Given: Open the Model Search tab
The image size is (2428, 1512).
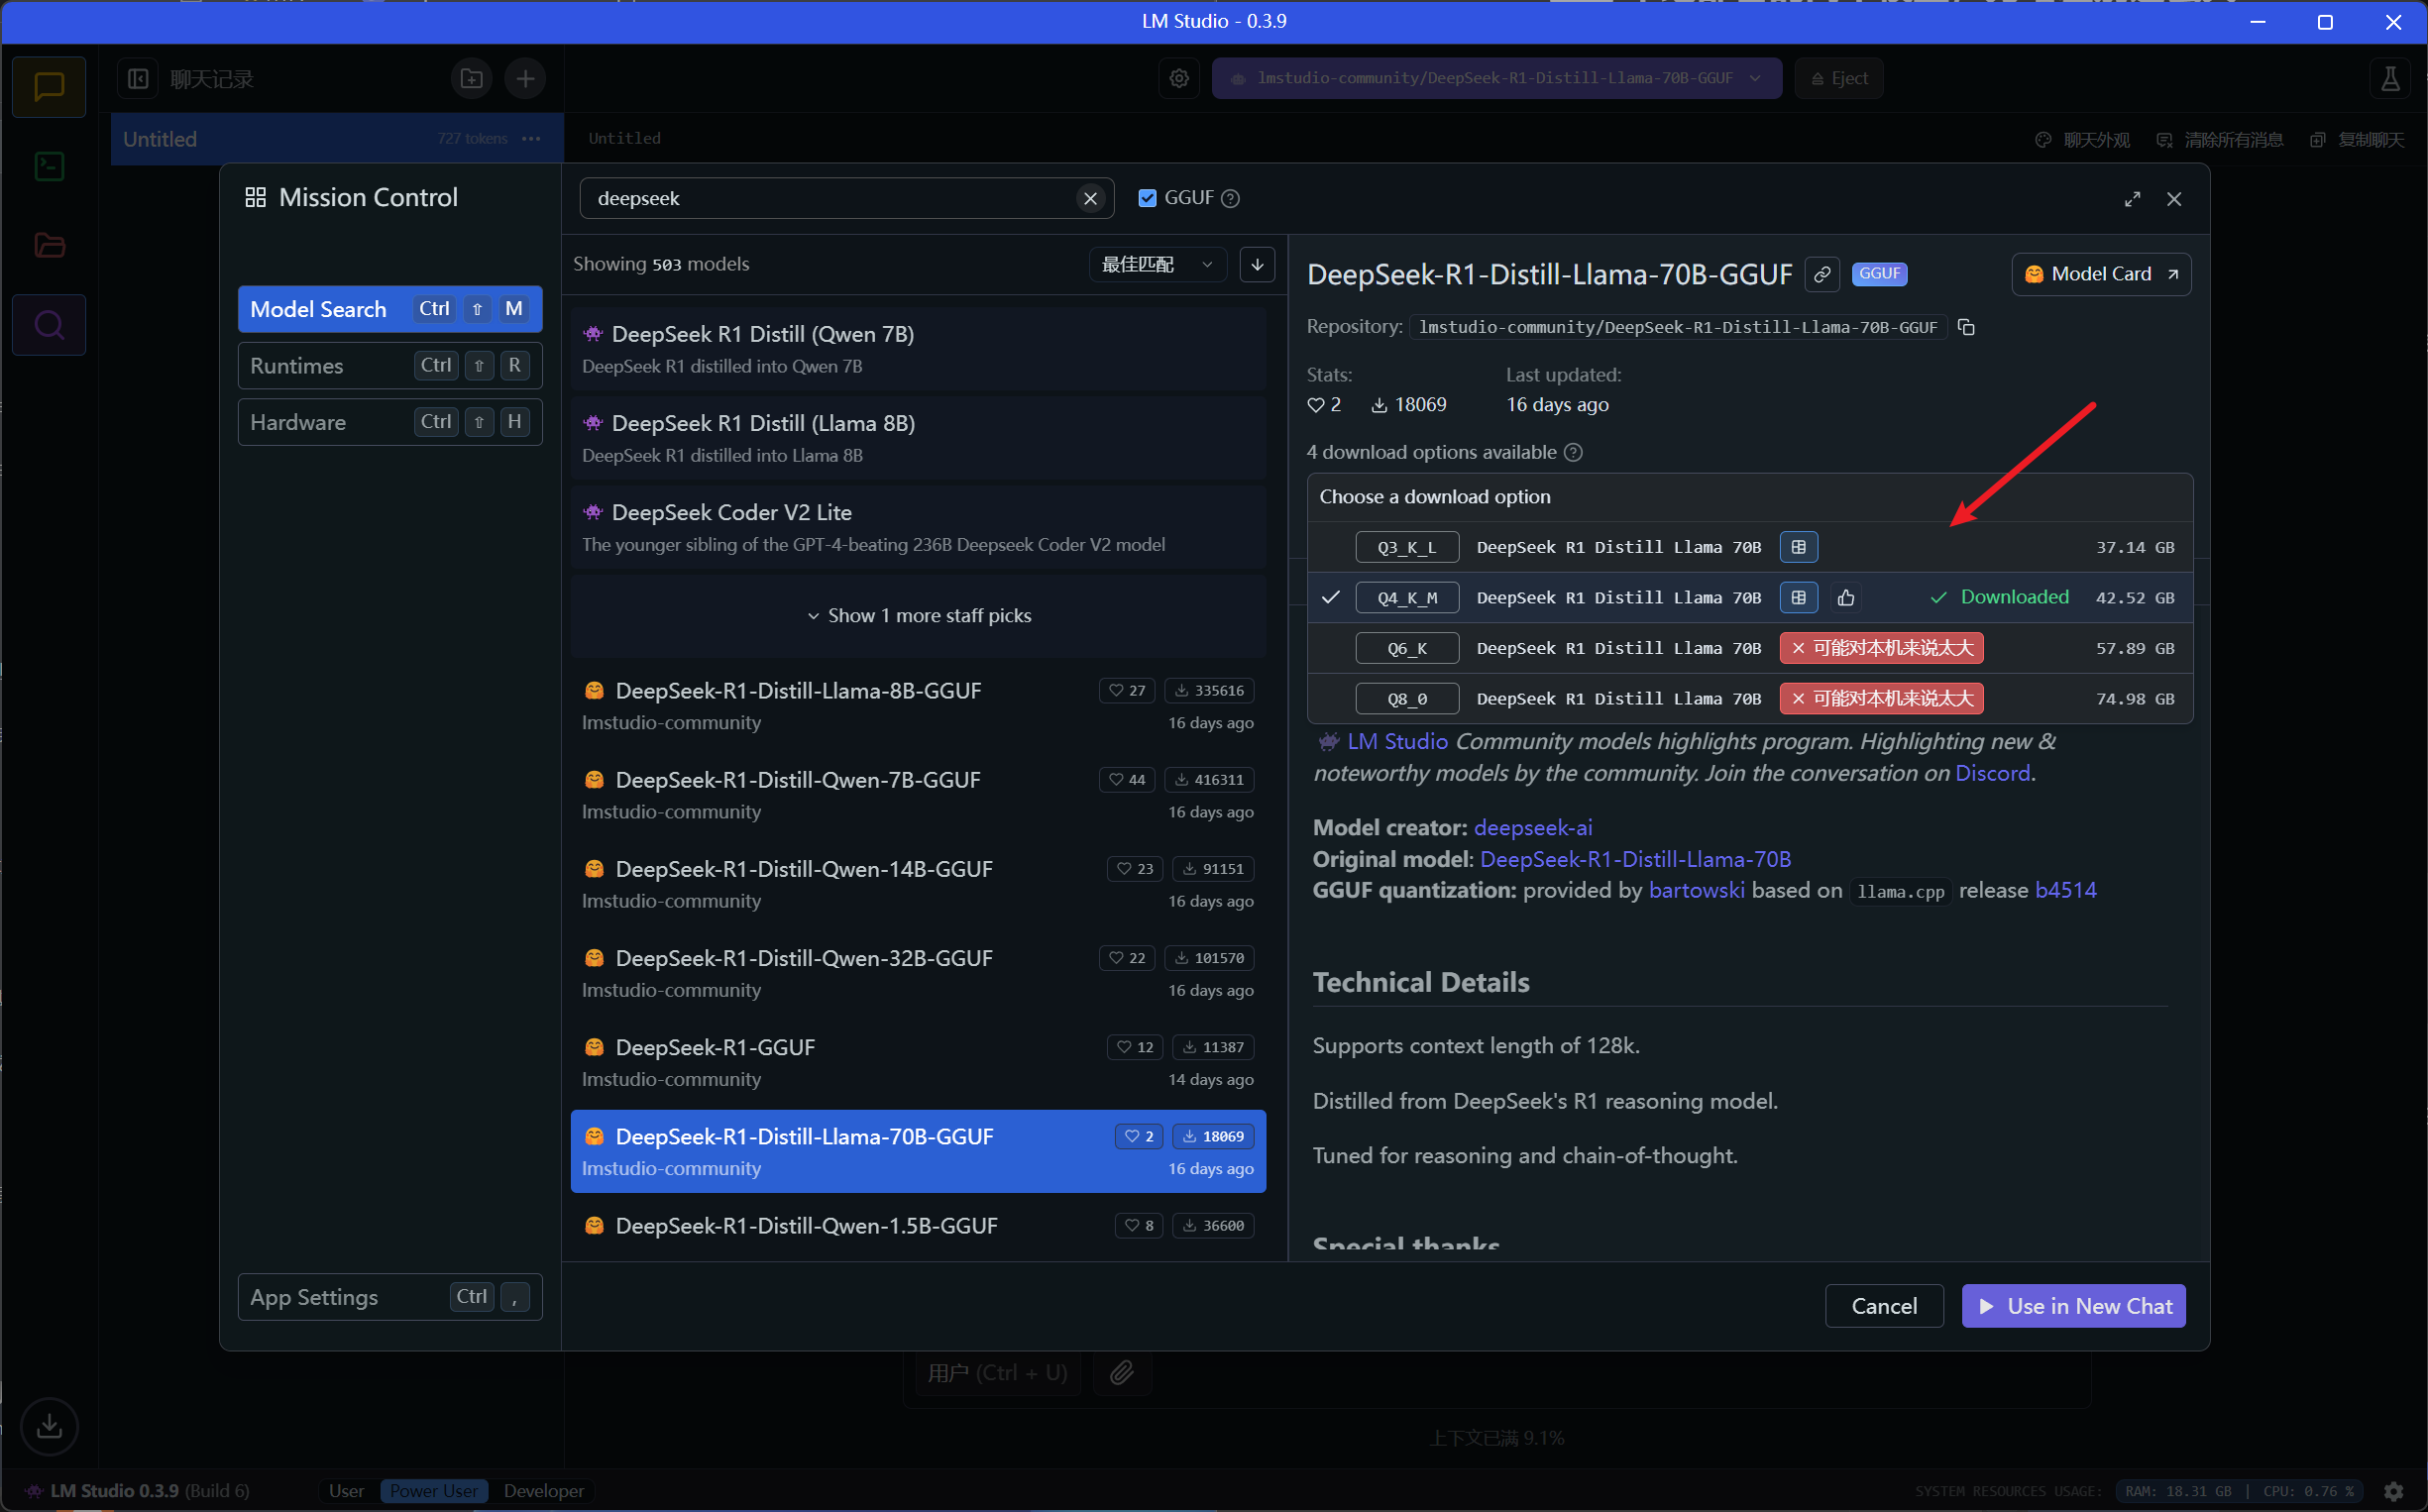Looking at the screenshot, I should click(x=390, y=309).
